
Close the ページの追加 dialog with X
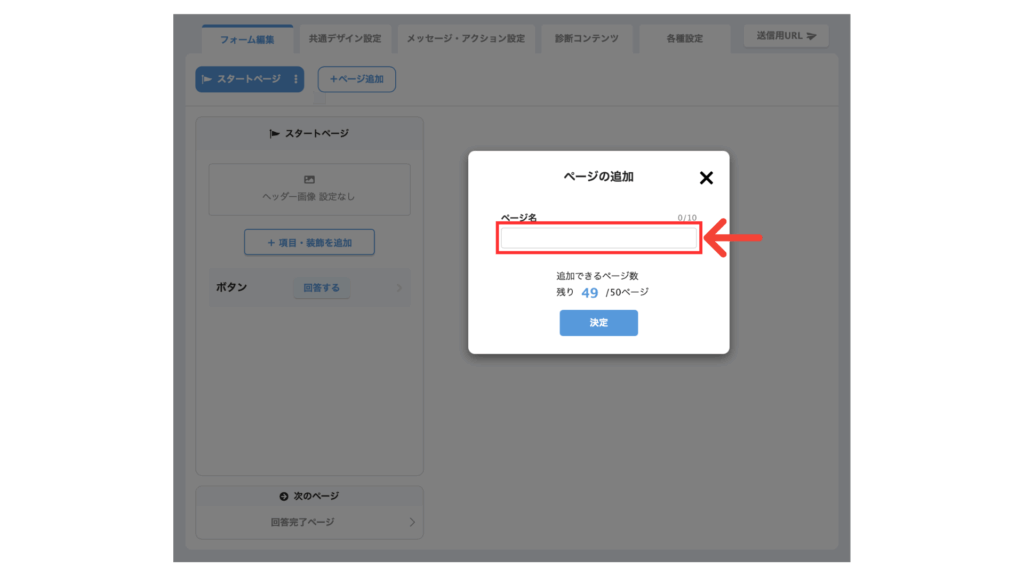(x=706, y=178)
